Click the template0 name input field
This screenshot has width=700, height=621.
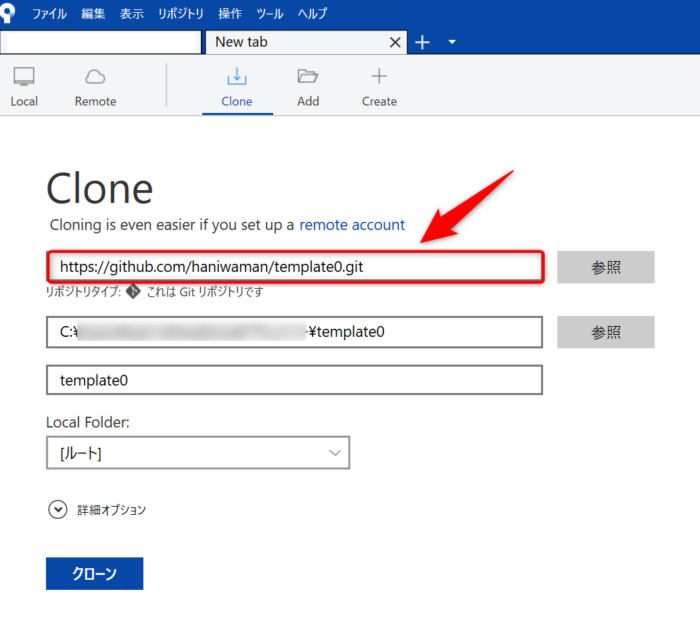click(x=294, y=380)
